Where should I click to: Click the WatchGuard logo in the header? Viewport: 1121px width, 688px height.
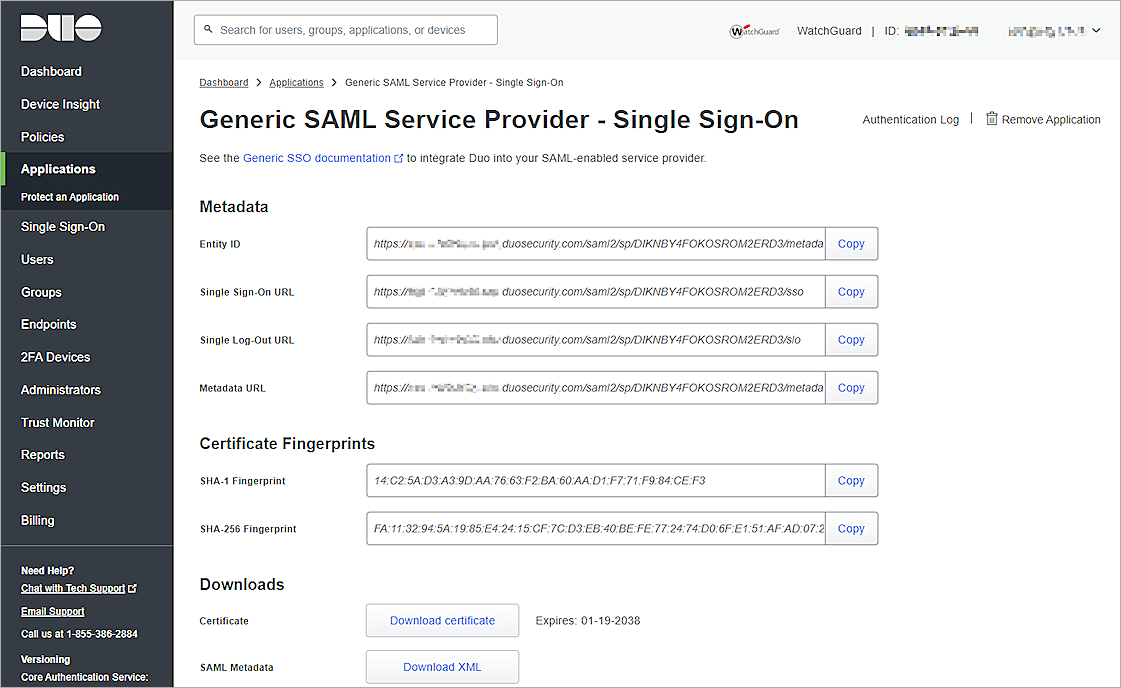point(754,30)
